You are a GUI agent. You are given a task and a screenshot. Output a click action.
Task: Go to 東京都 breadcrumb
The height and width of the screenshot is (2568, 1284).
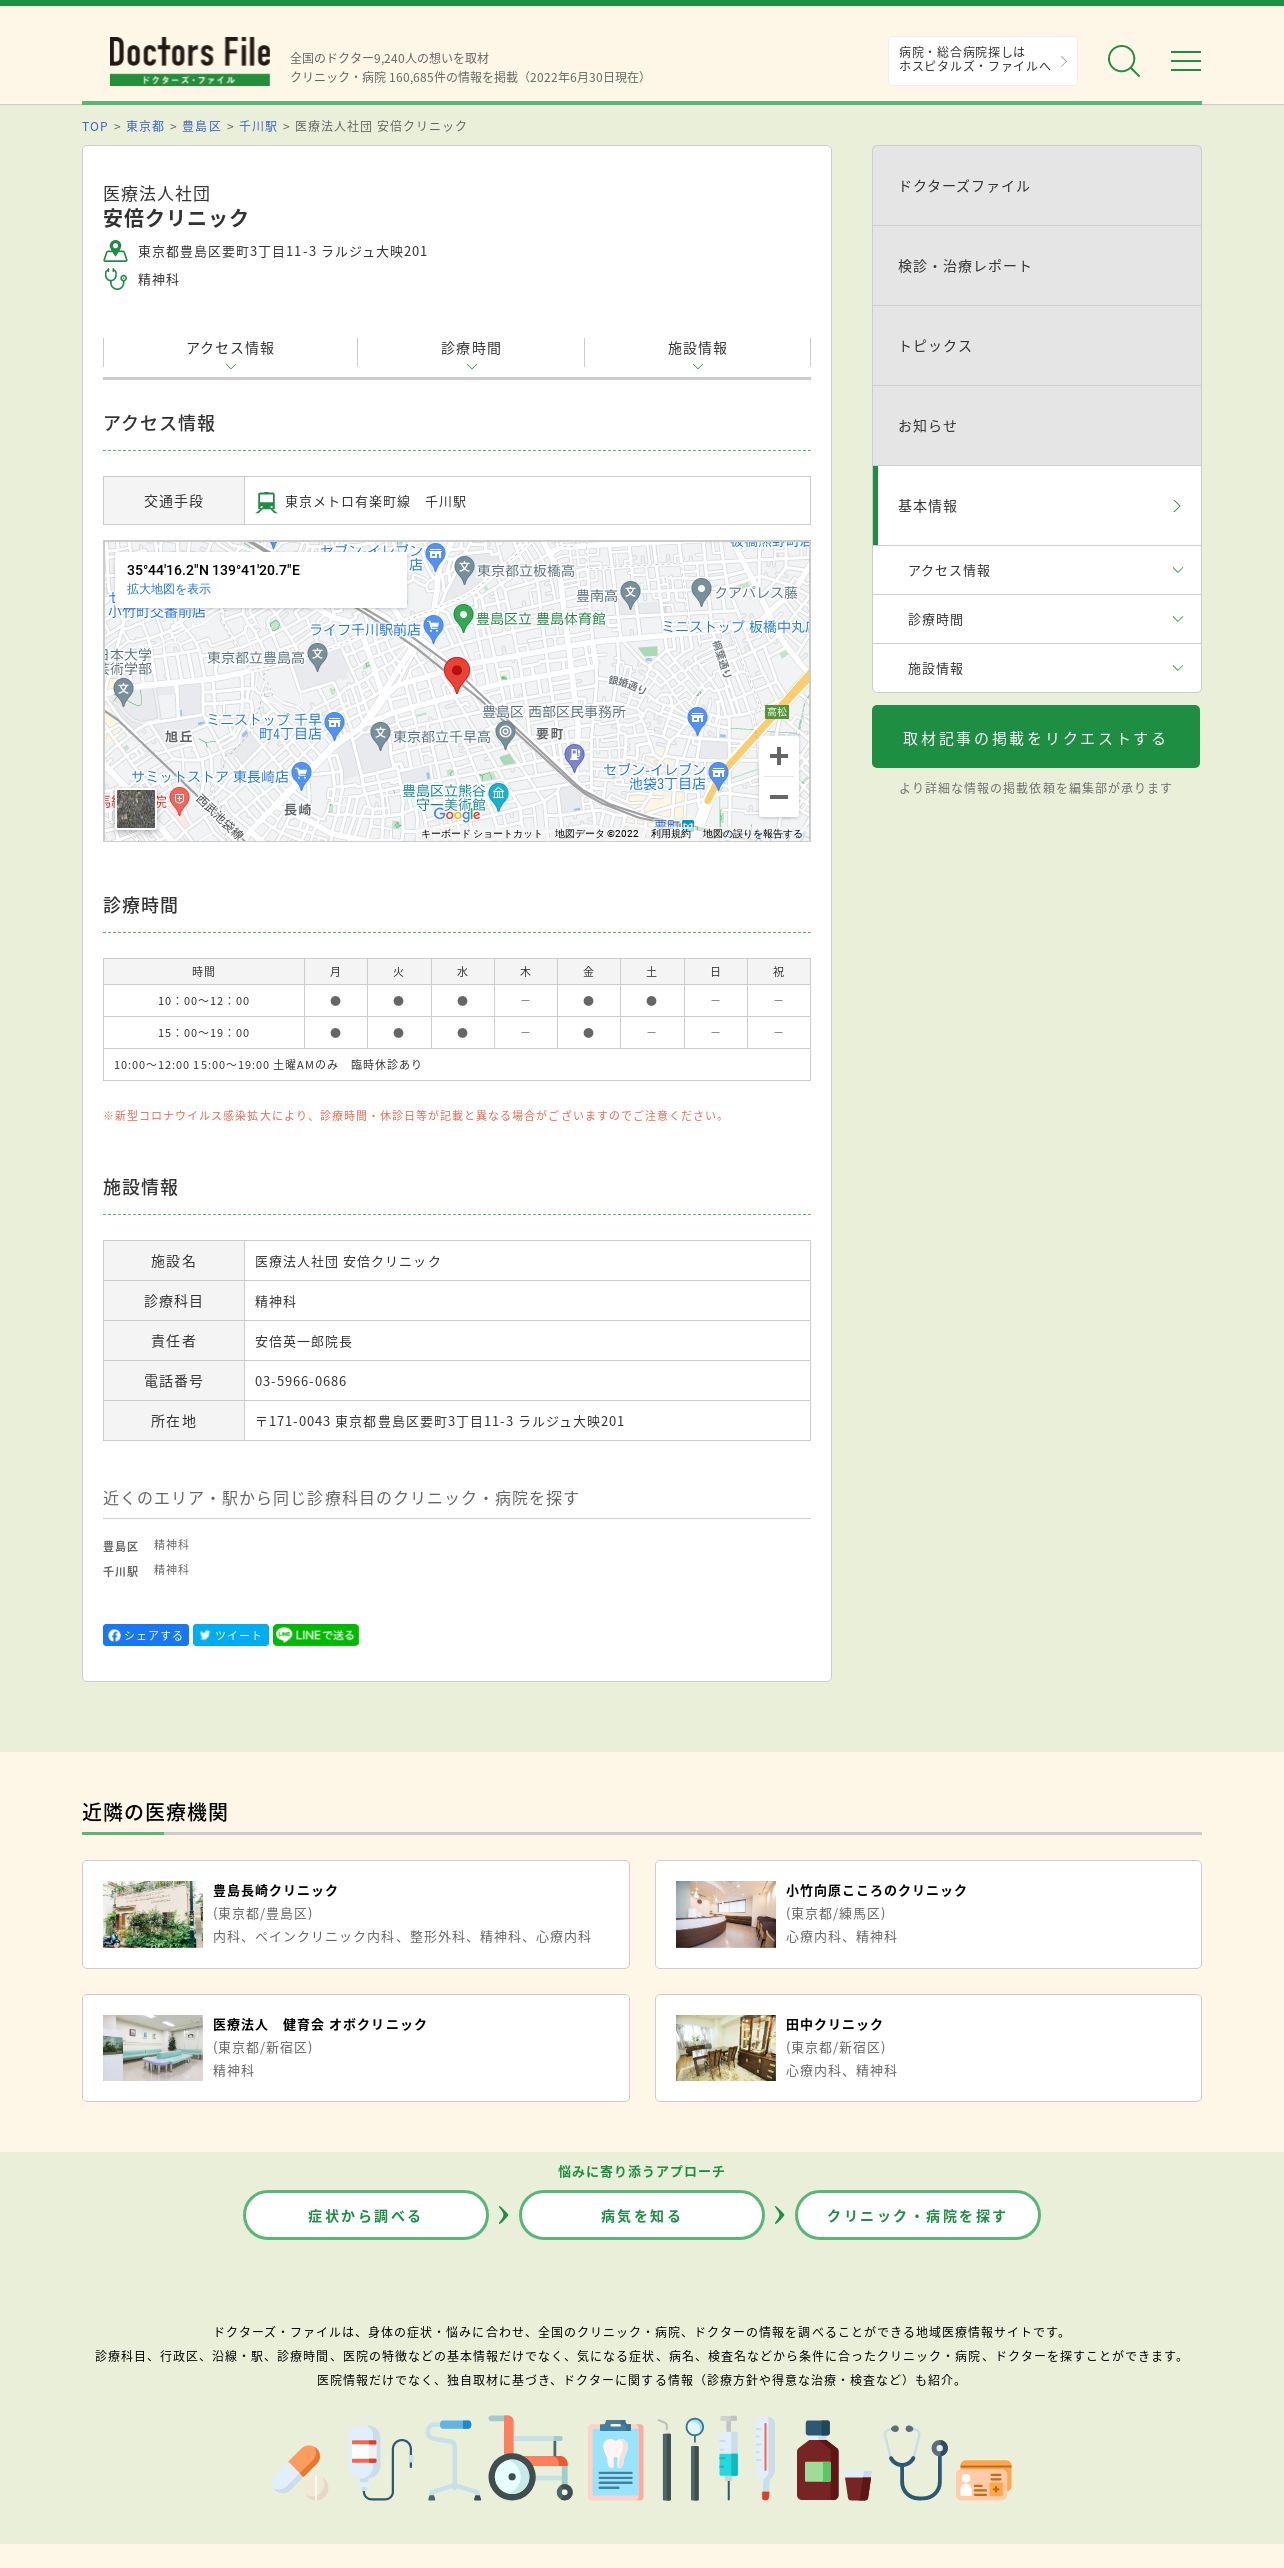point(145,126)
